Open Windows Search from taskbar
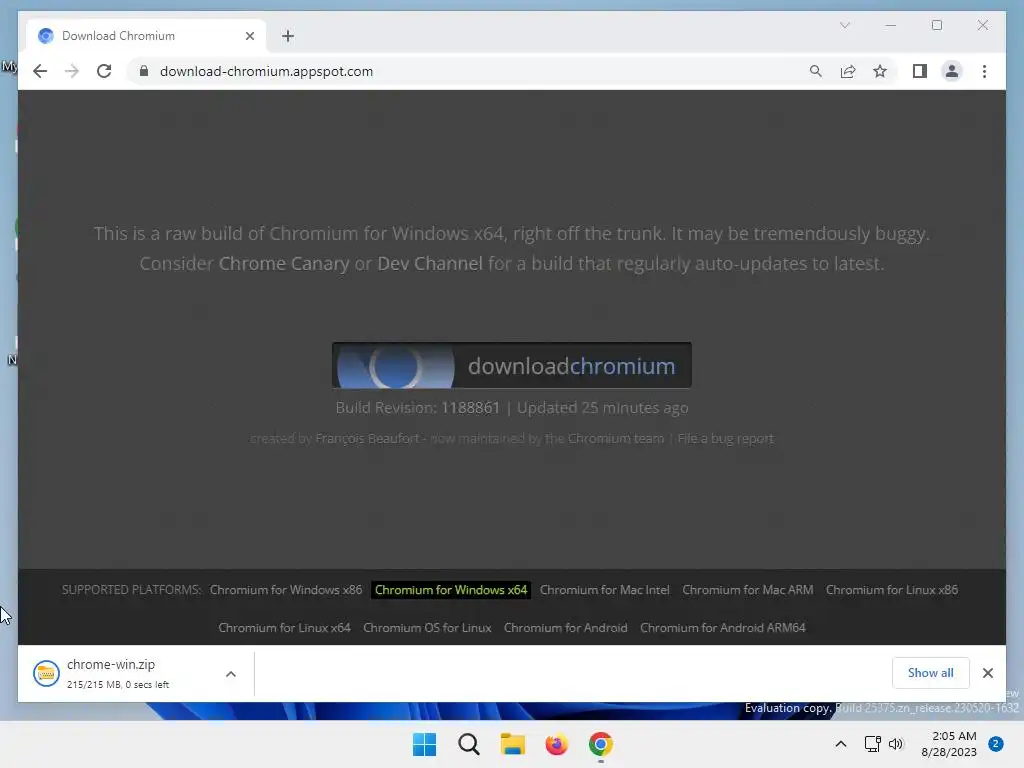The image size is (1024, 768). point(468,744)
